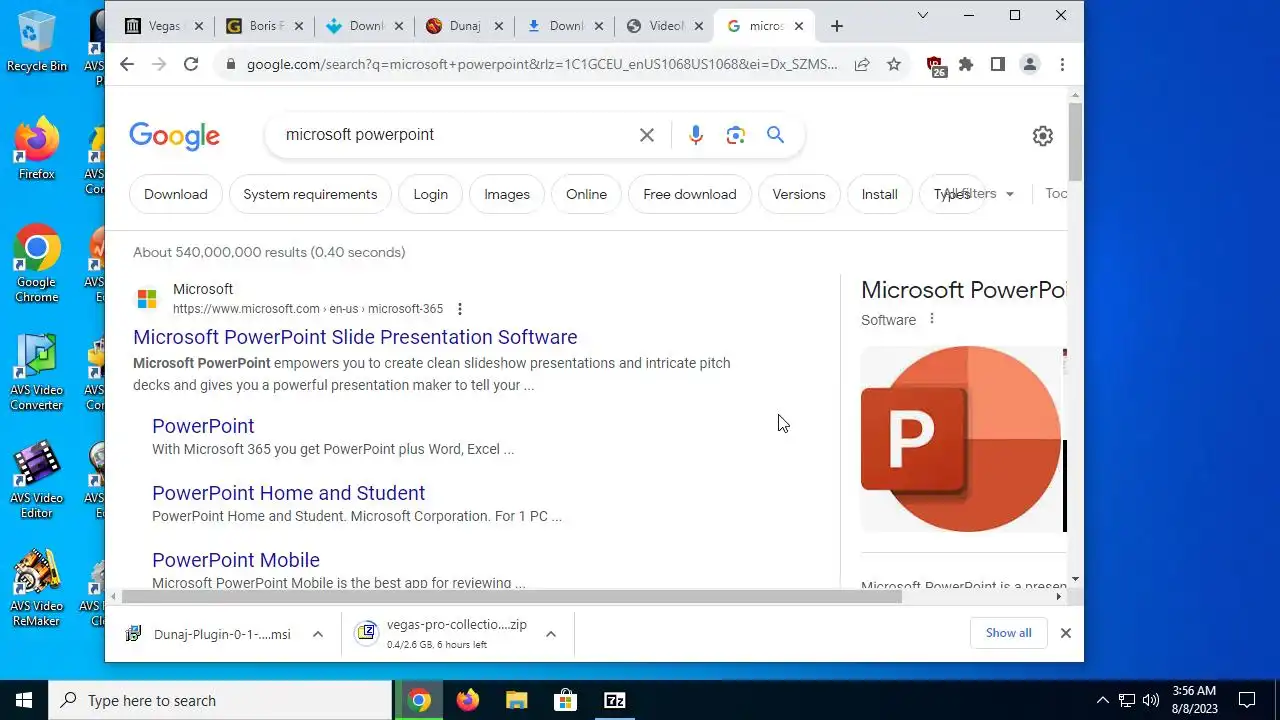This screenshot has height=720, width=1280.
Task: Click the Chrome forward arrow button
Action: 159,64
